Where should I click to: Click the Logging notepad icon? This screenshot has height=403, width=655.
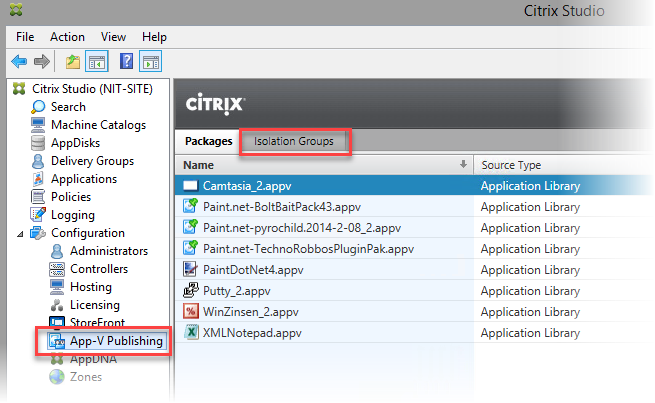38,215
